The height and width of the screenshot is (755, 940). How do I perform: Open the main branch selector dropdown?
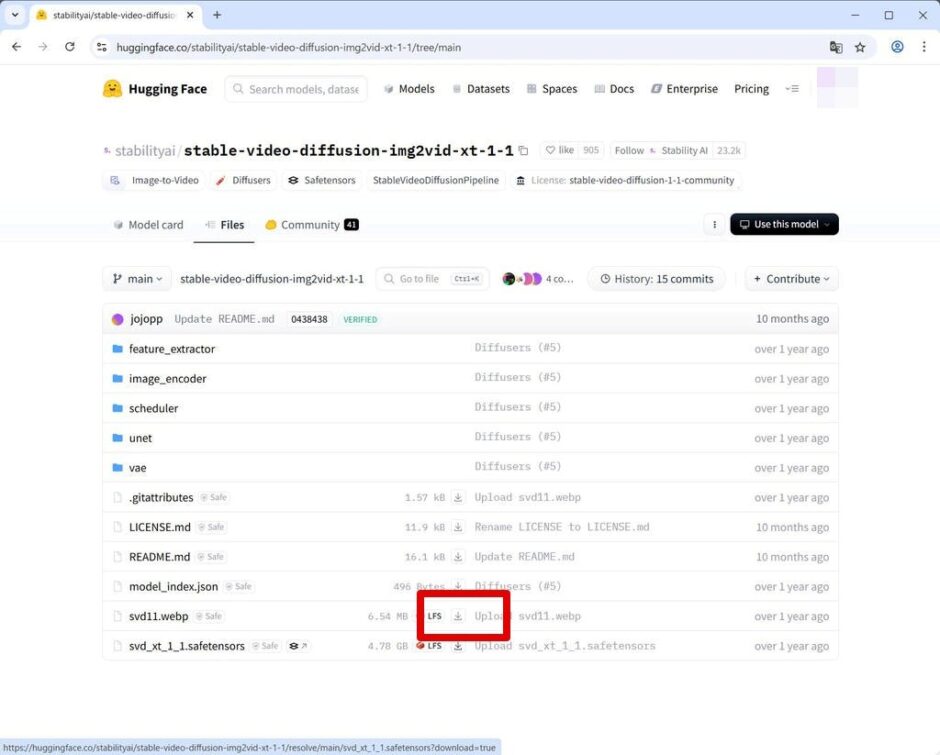(x=136, y=279)
